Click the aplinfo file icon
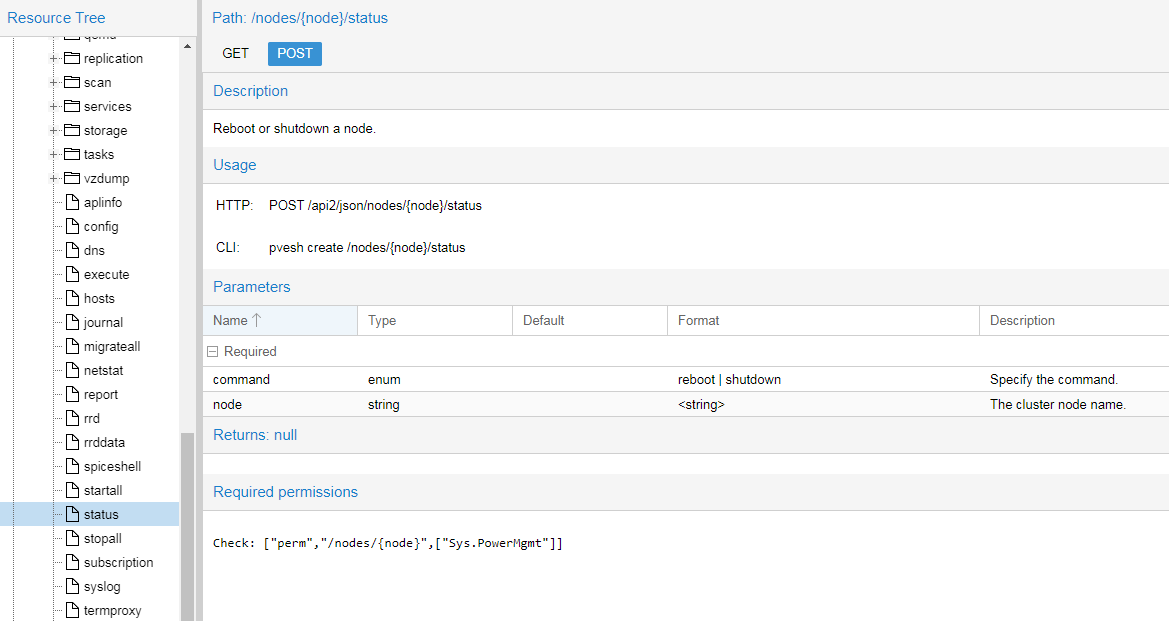The image size is (1169, 621). click(72, 202)
